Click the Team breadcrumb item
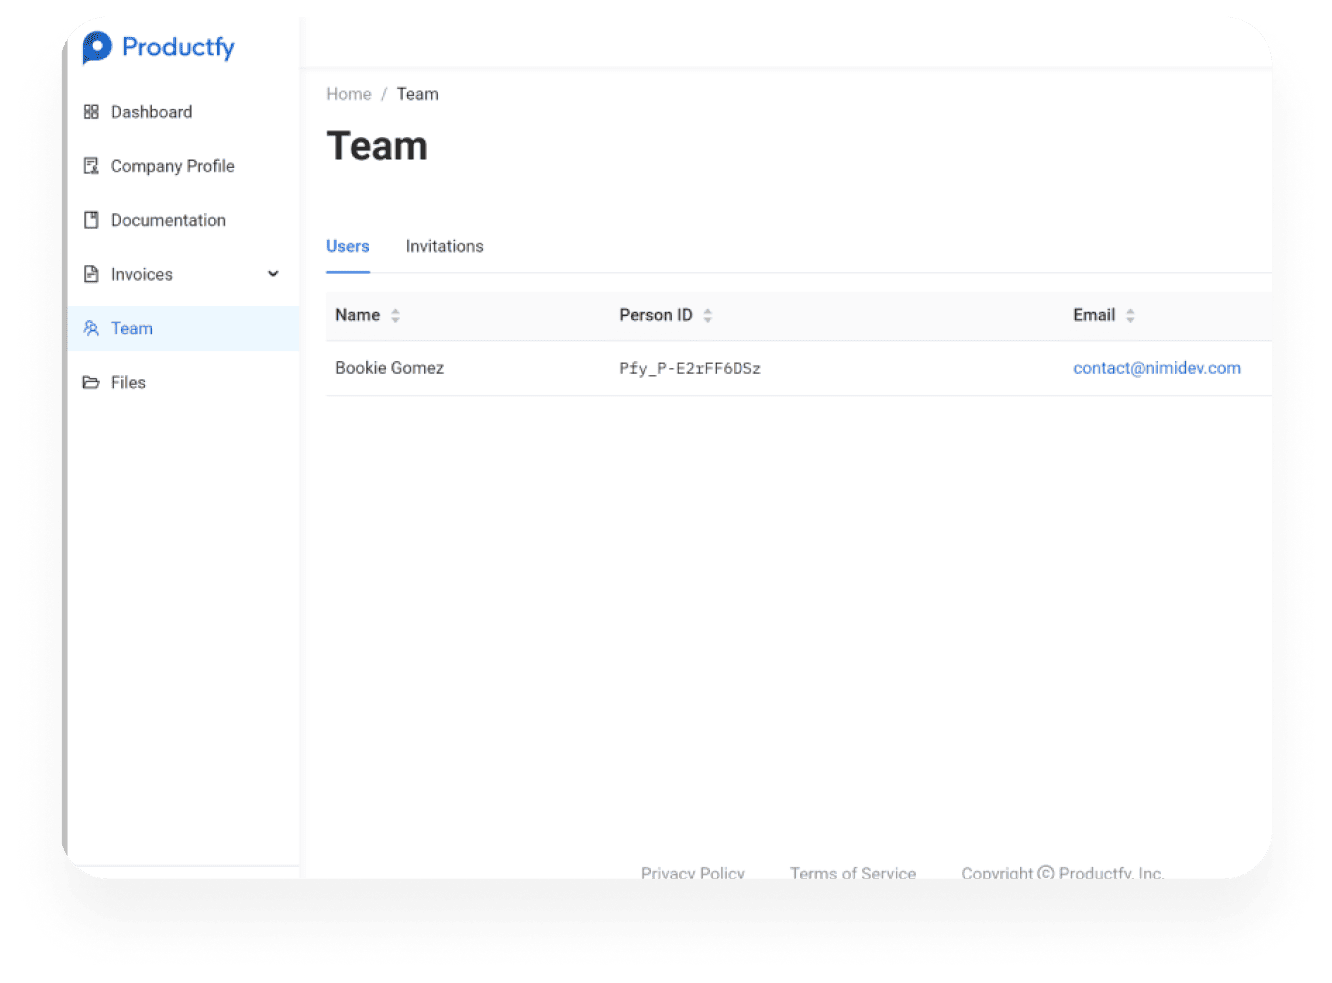This screenshot has height=983, width=1332. pyautogui.click(x=418, y=94)
